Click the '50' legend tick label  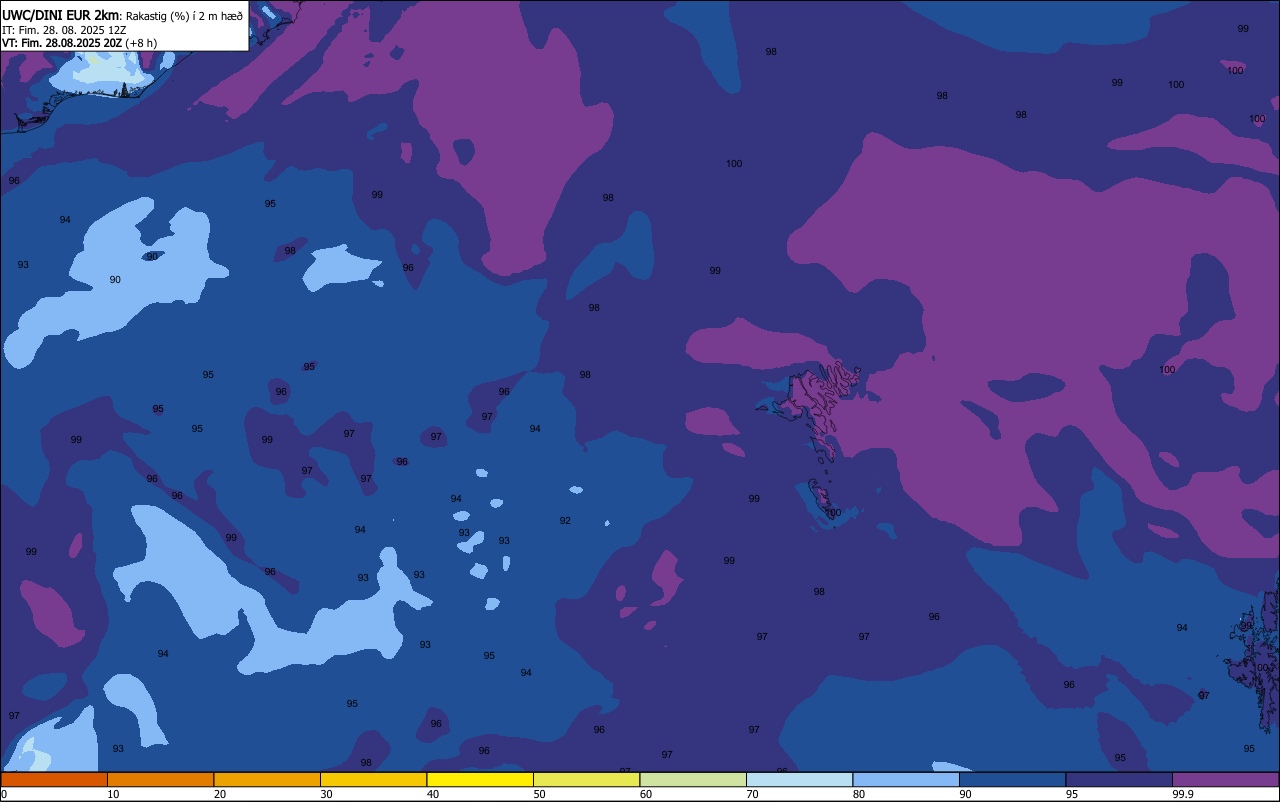tap(540, 794)
